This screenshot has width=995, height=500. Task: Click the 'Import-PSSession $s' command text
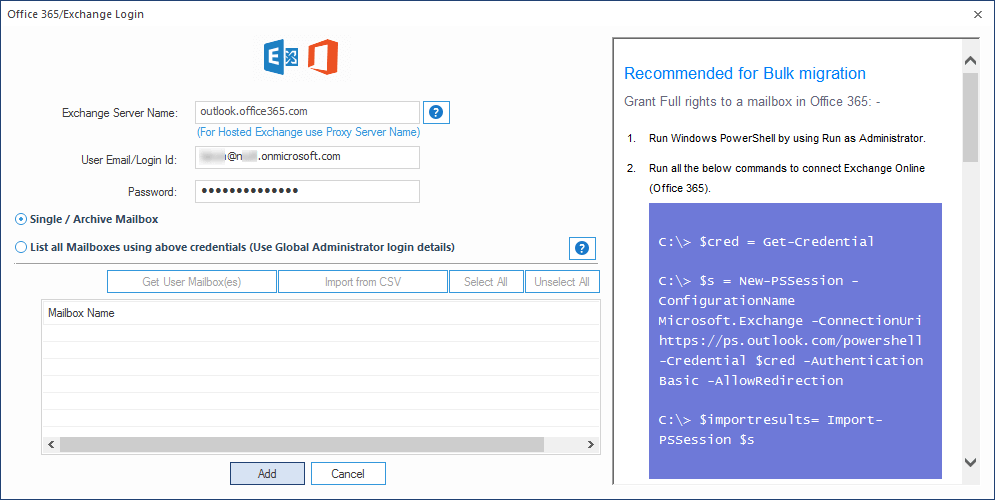tap(771, 430)
